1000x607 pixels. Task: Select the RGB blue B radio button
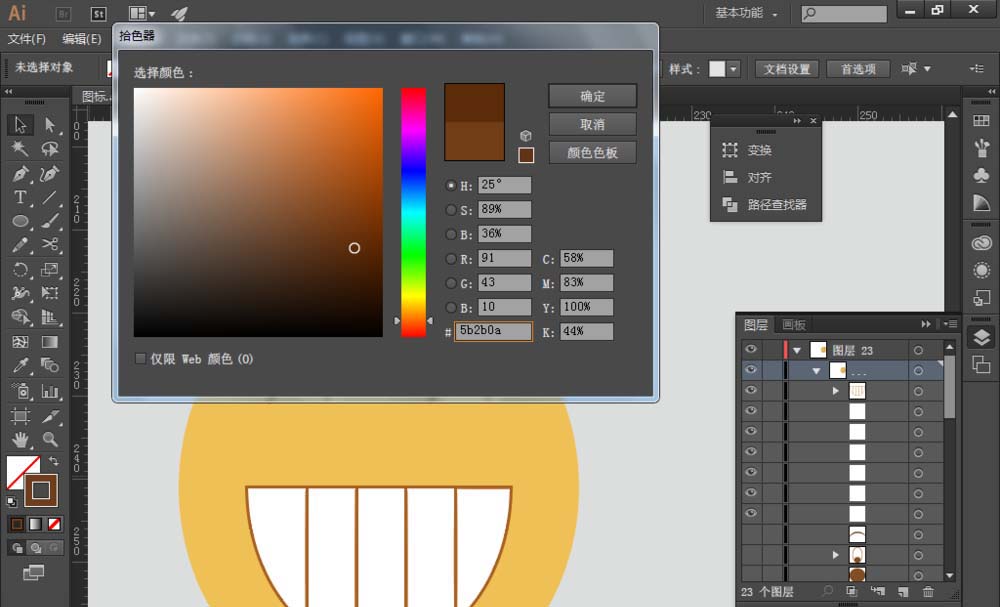(451, 307)
